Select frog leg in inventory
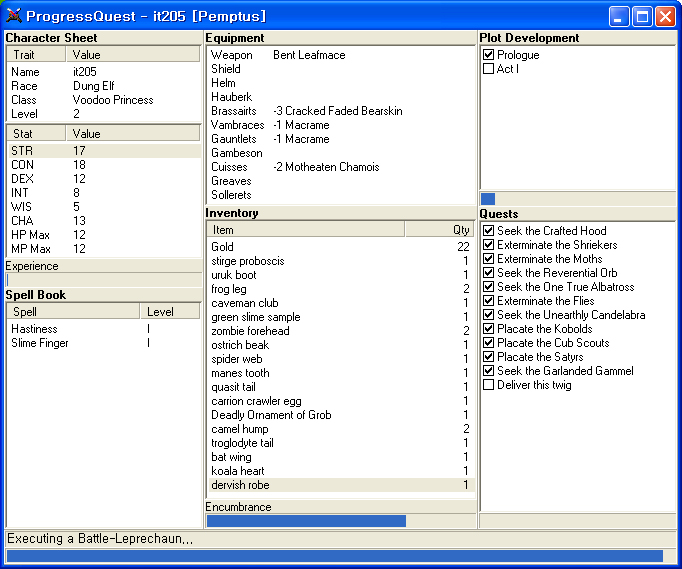 click(341, 289)
